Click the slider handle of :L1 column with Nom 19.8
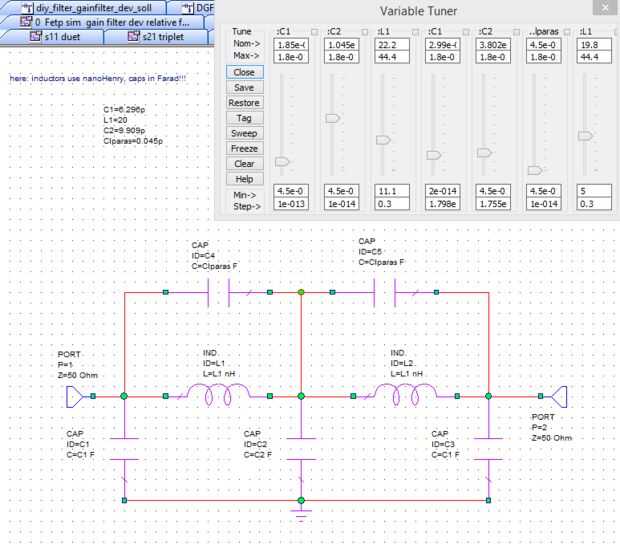 585,136
